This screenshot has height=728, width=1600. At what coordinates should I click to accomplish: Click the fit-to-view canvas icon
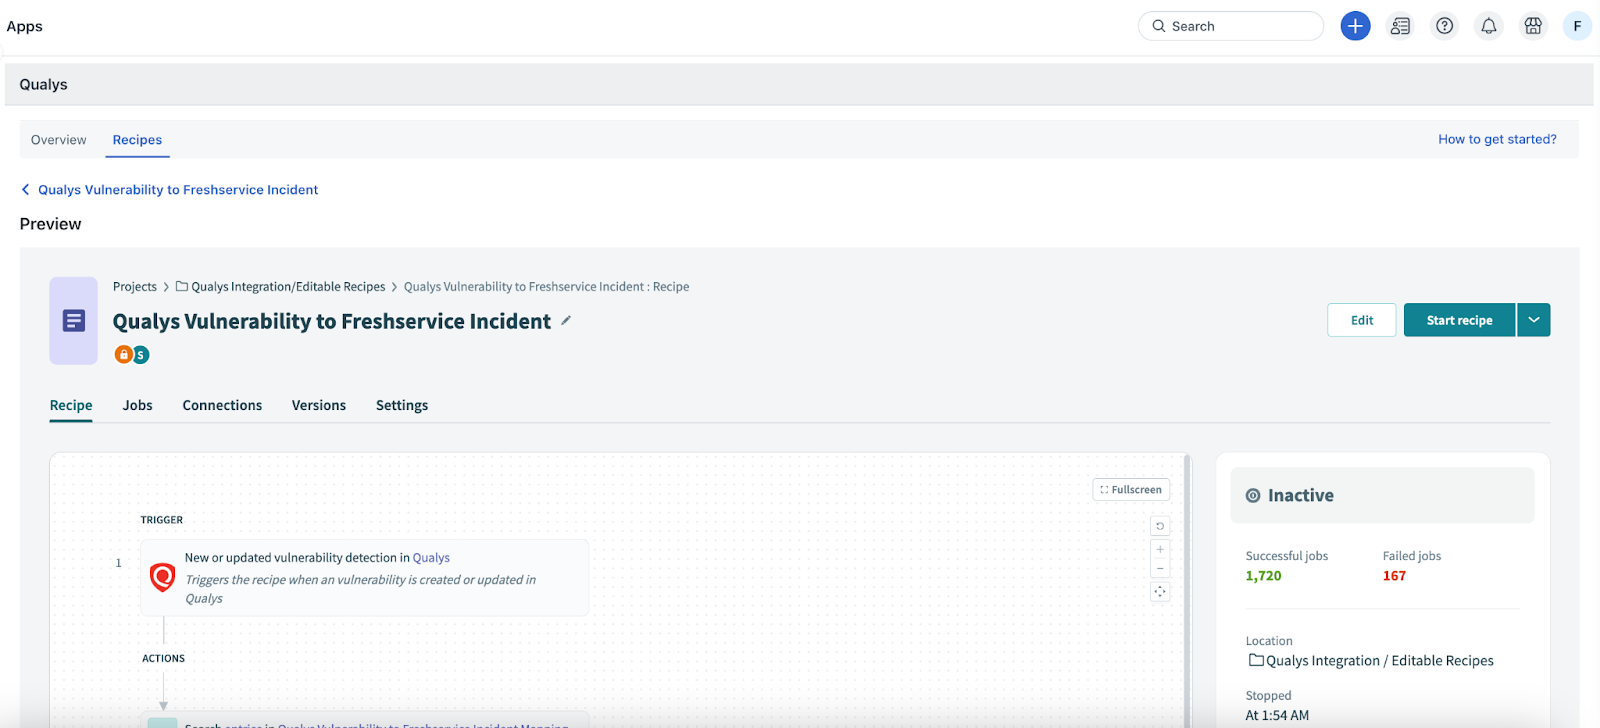point(1160,592)
